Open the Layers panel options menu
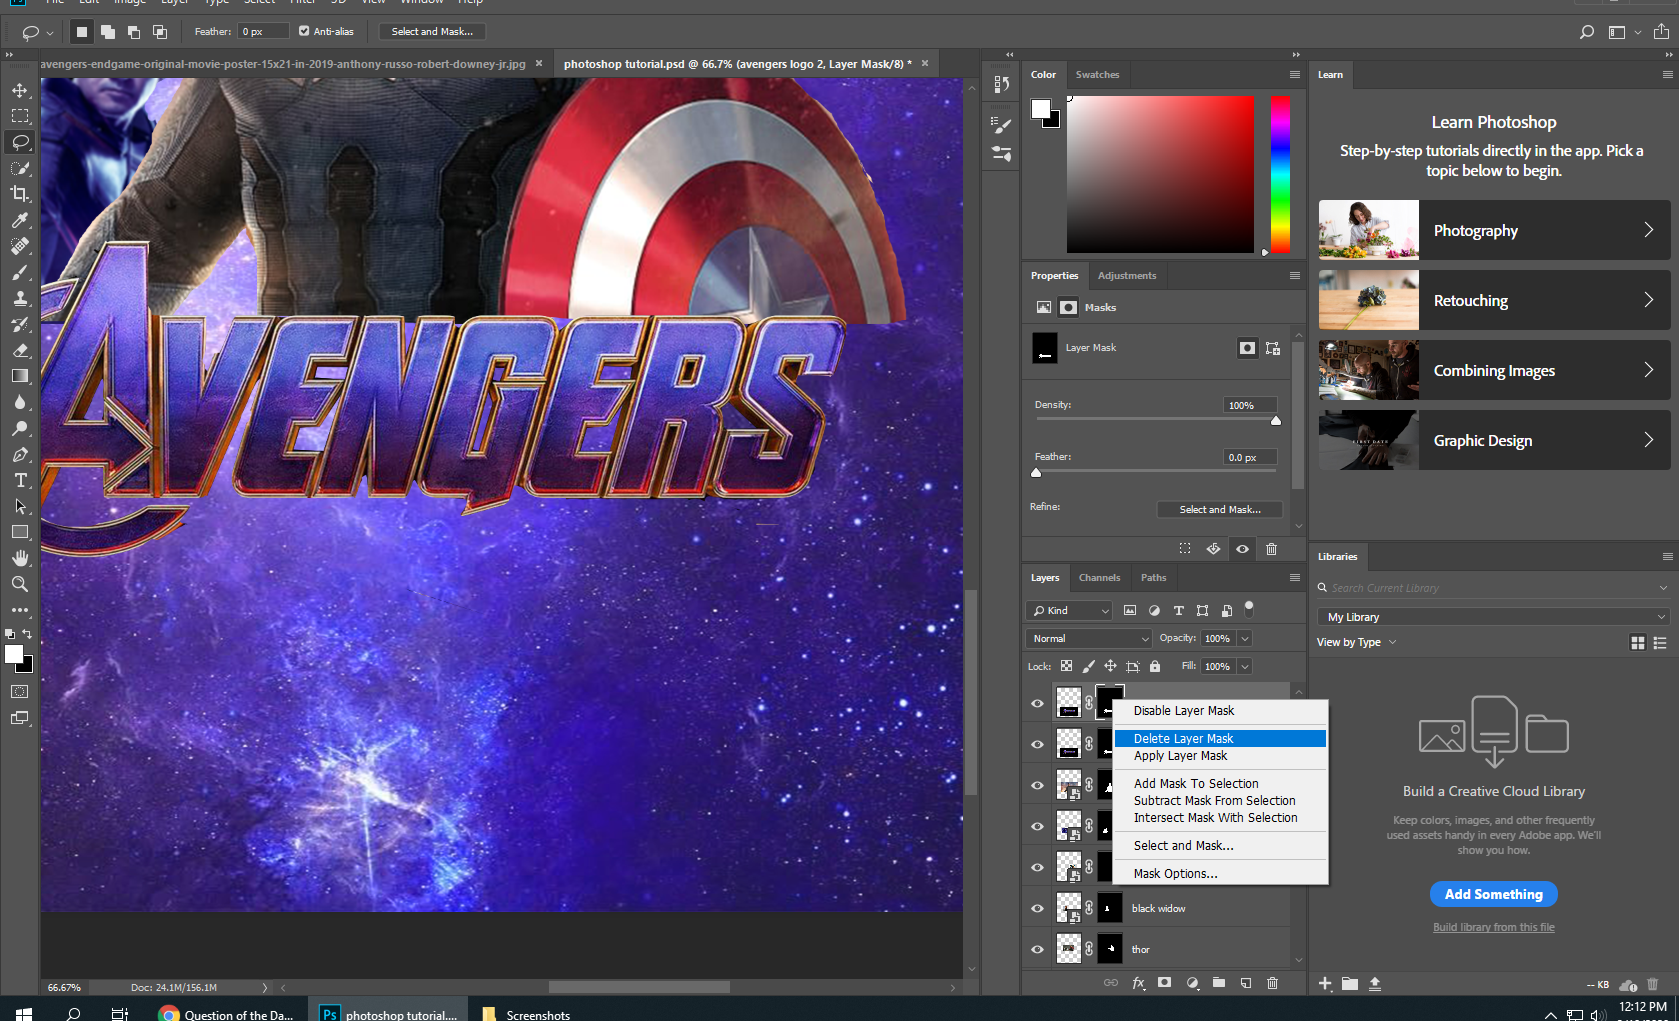This screenshot has height=1021, width=1679. tap(1295, 577)
